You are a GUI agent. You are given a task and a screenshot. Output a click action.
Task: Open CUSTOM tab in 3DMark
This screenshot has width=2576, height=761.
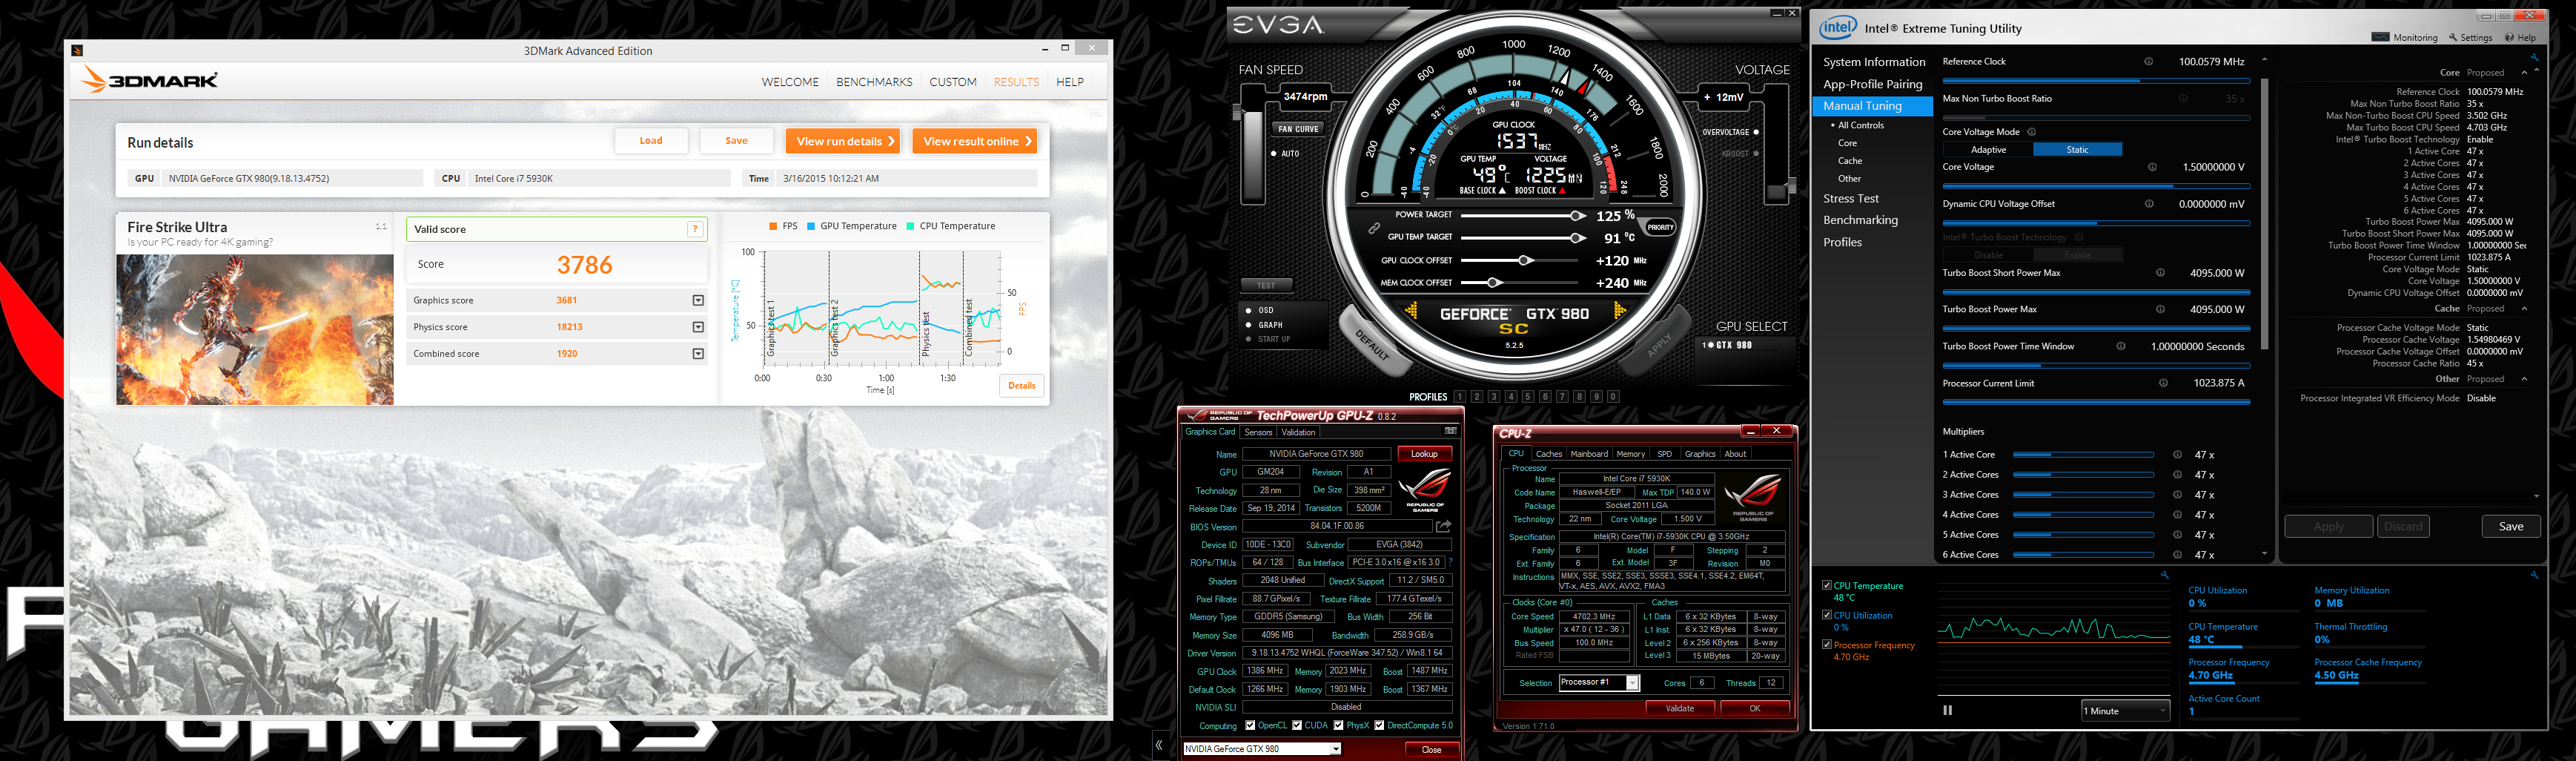953,82
